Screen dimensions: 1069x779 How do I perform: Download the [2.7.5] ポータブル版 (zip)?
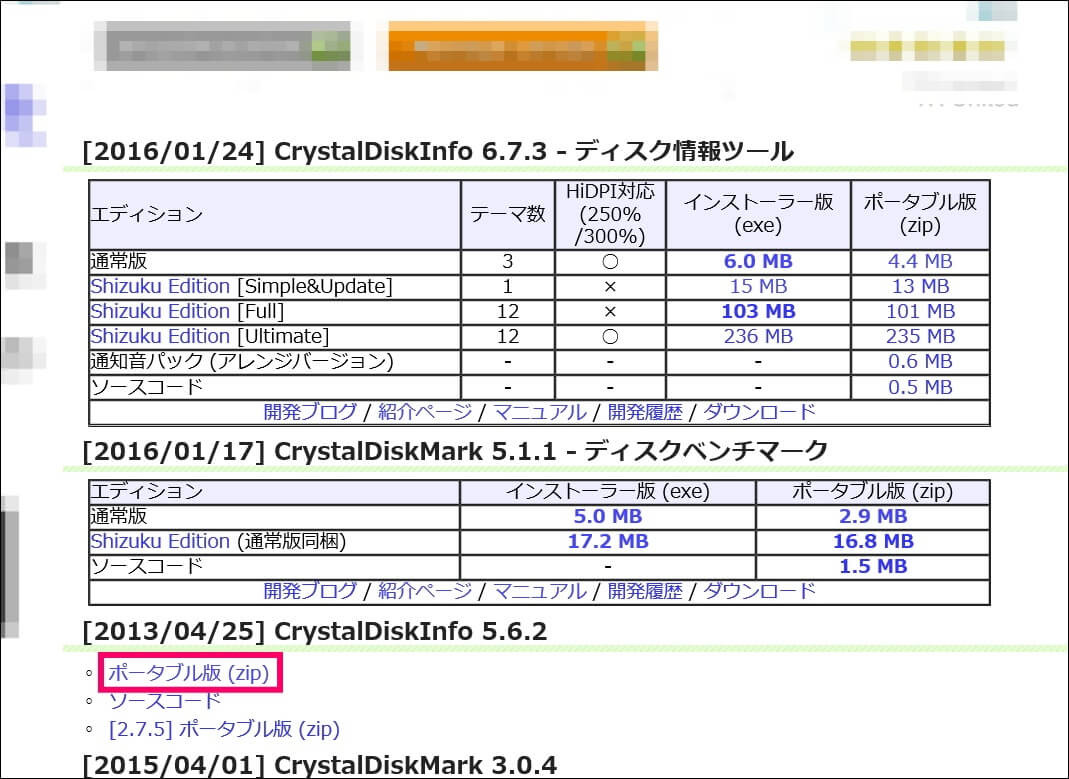[x=224, y=729]
